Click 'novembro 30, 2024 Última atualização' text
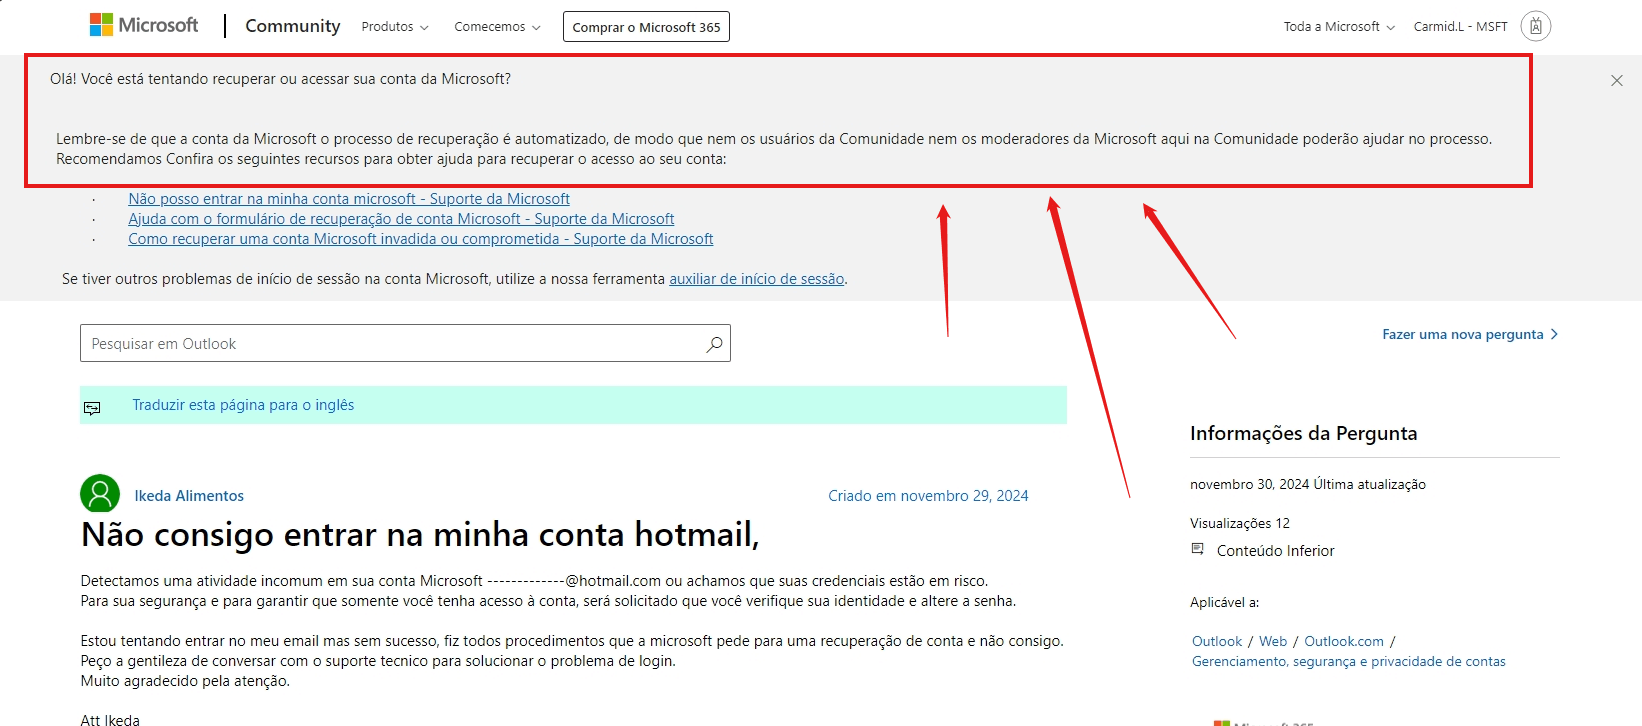The width and height of the screenshot is (1642, 726). (x=1308, y=484)
